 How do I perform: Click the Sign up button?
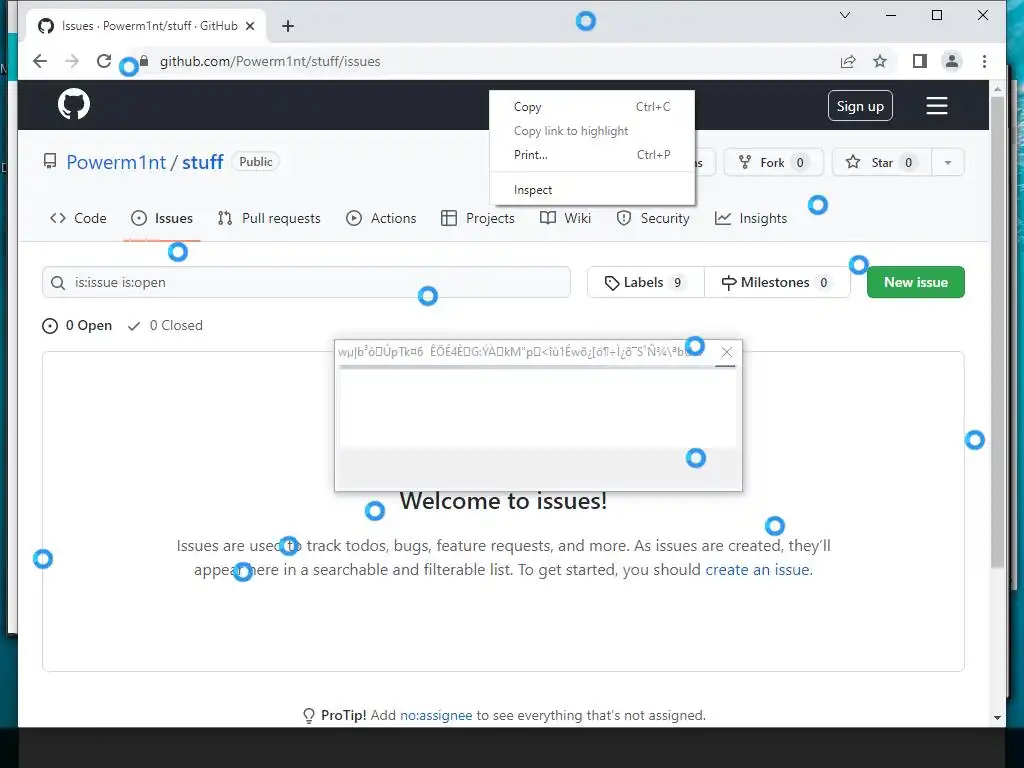click(x=860, y=106)
